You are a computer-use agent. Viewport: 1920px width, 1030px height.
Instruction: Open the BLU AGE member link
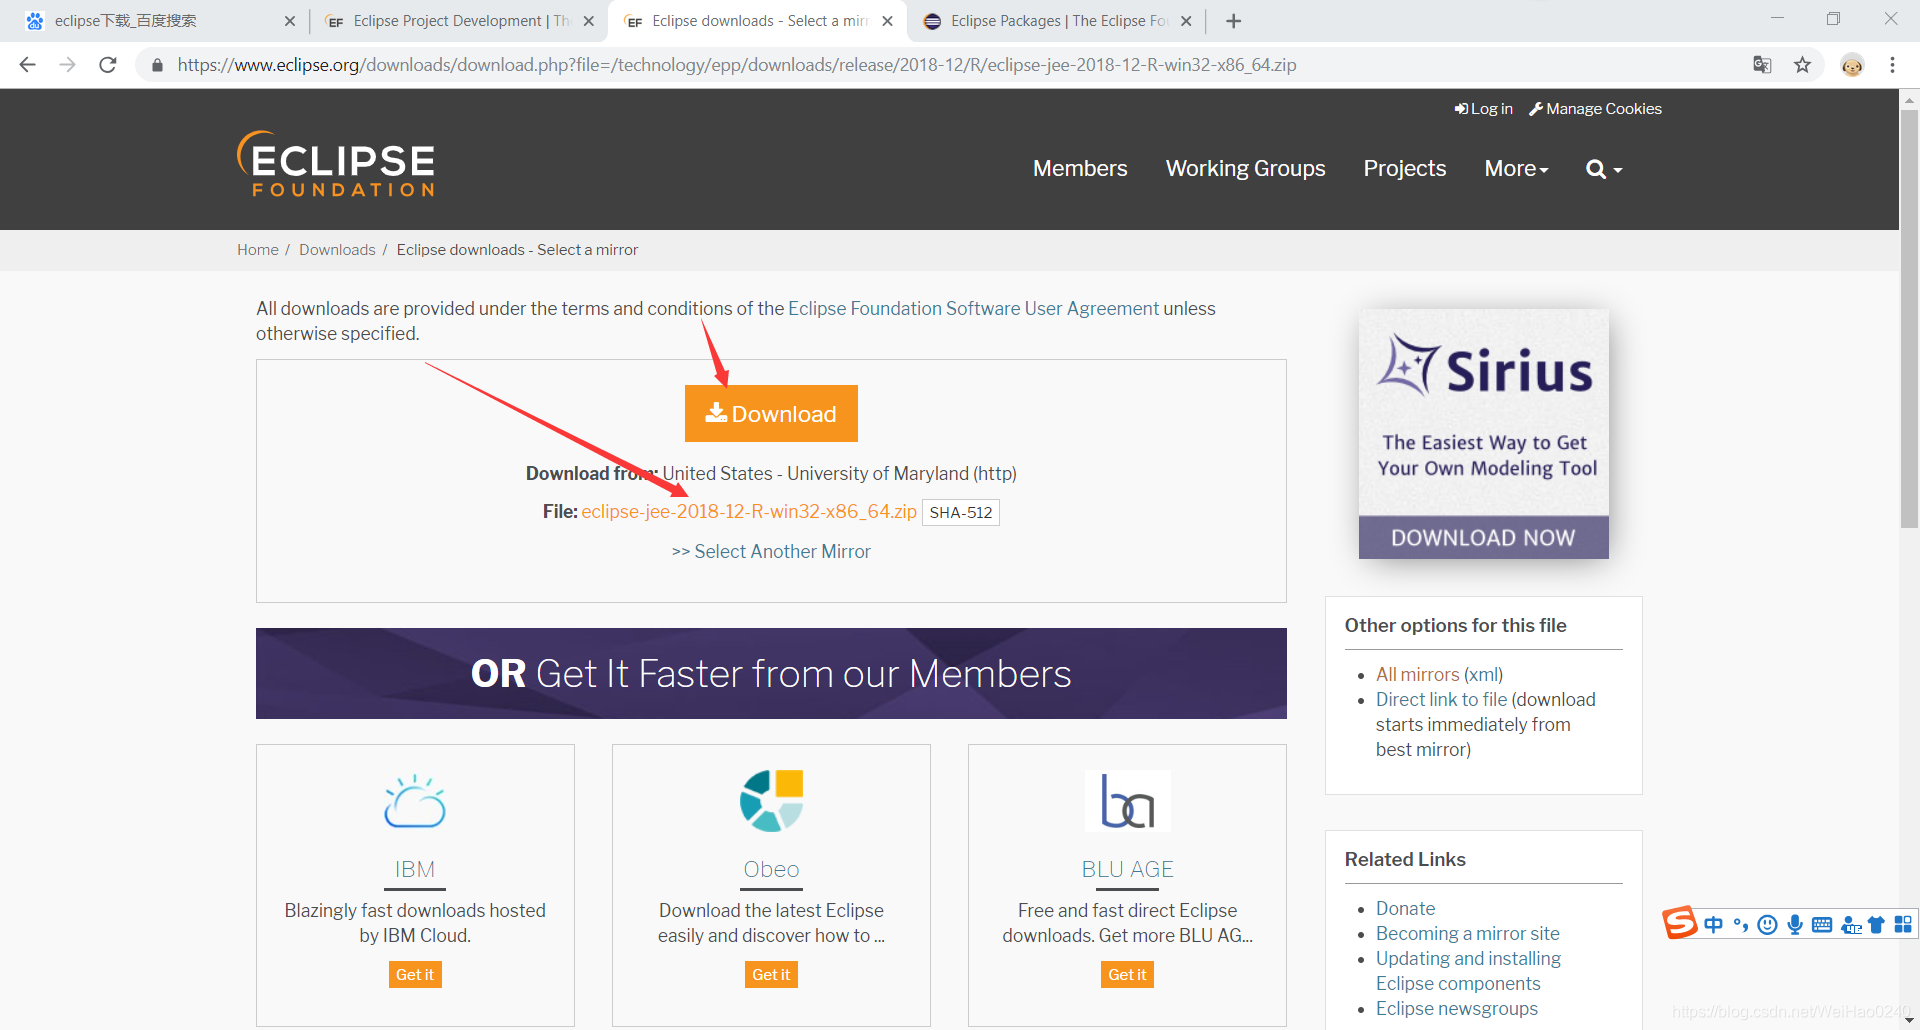1128,870
